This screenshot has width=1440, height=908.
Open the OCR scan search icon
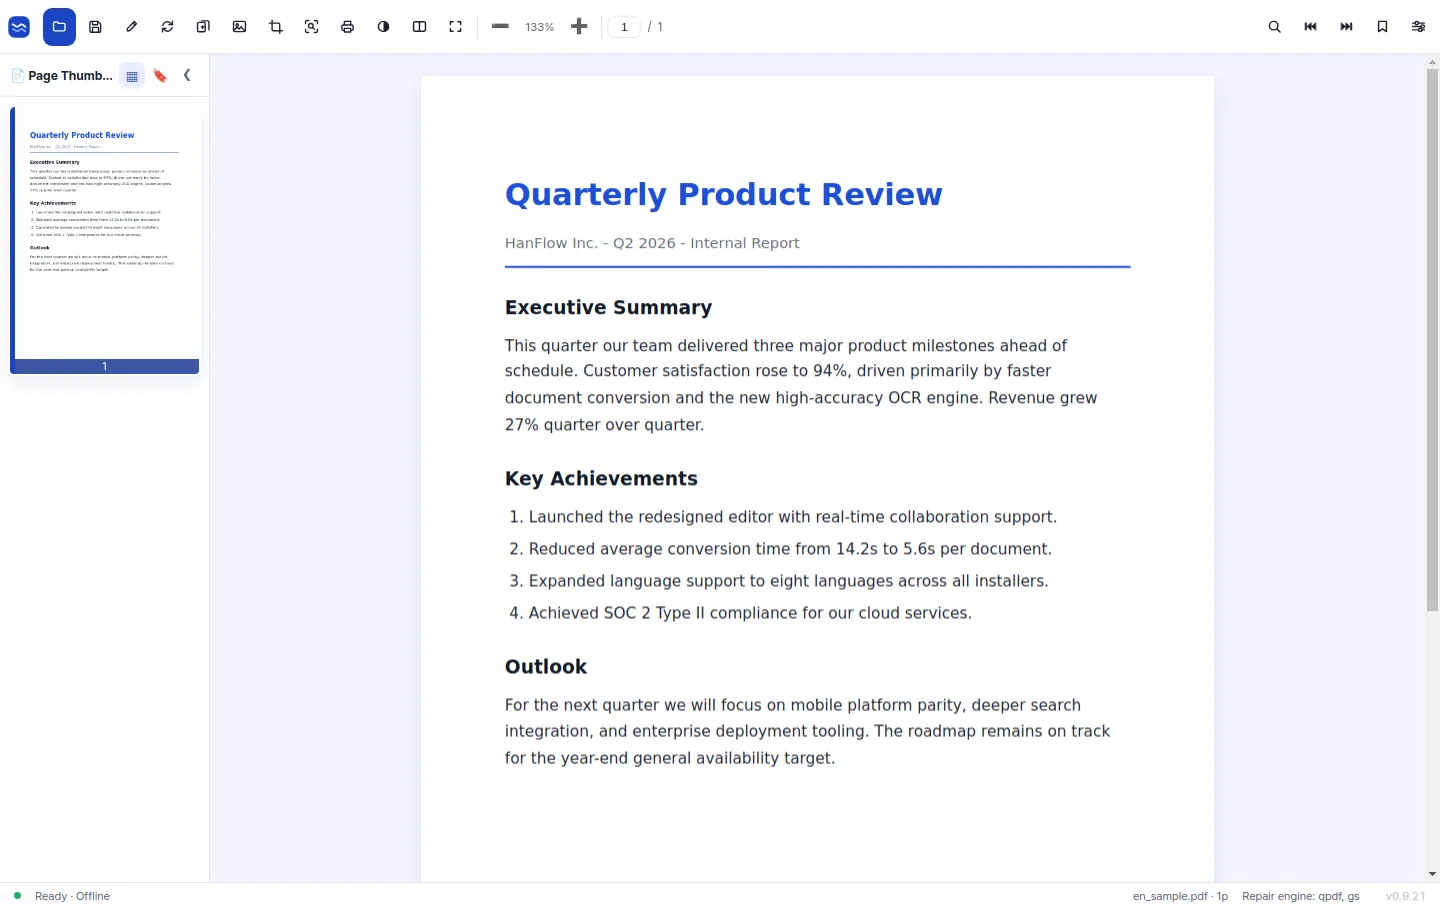point(311,27)
